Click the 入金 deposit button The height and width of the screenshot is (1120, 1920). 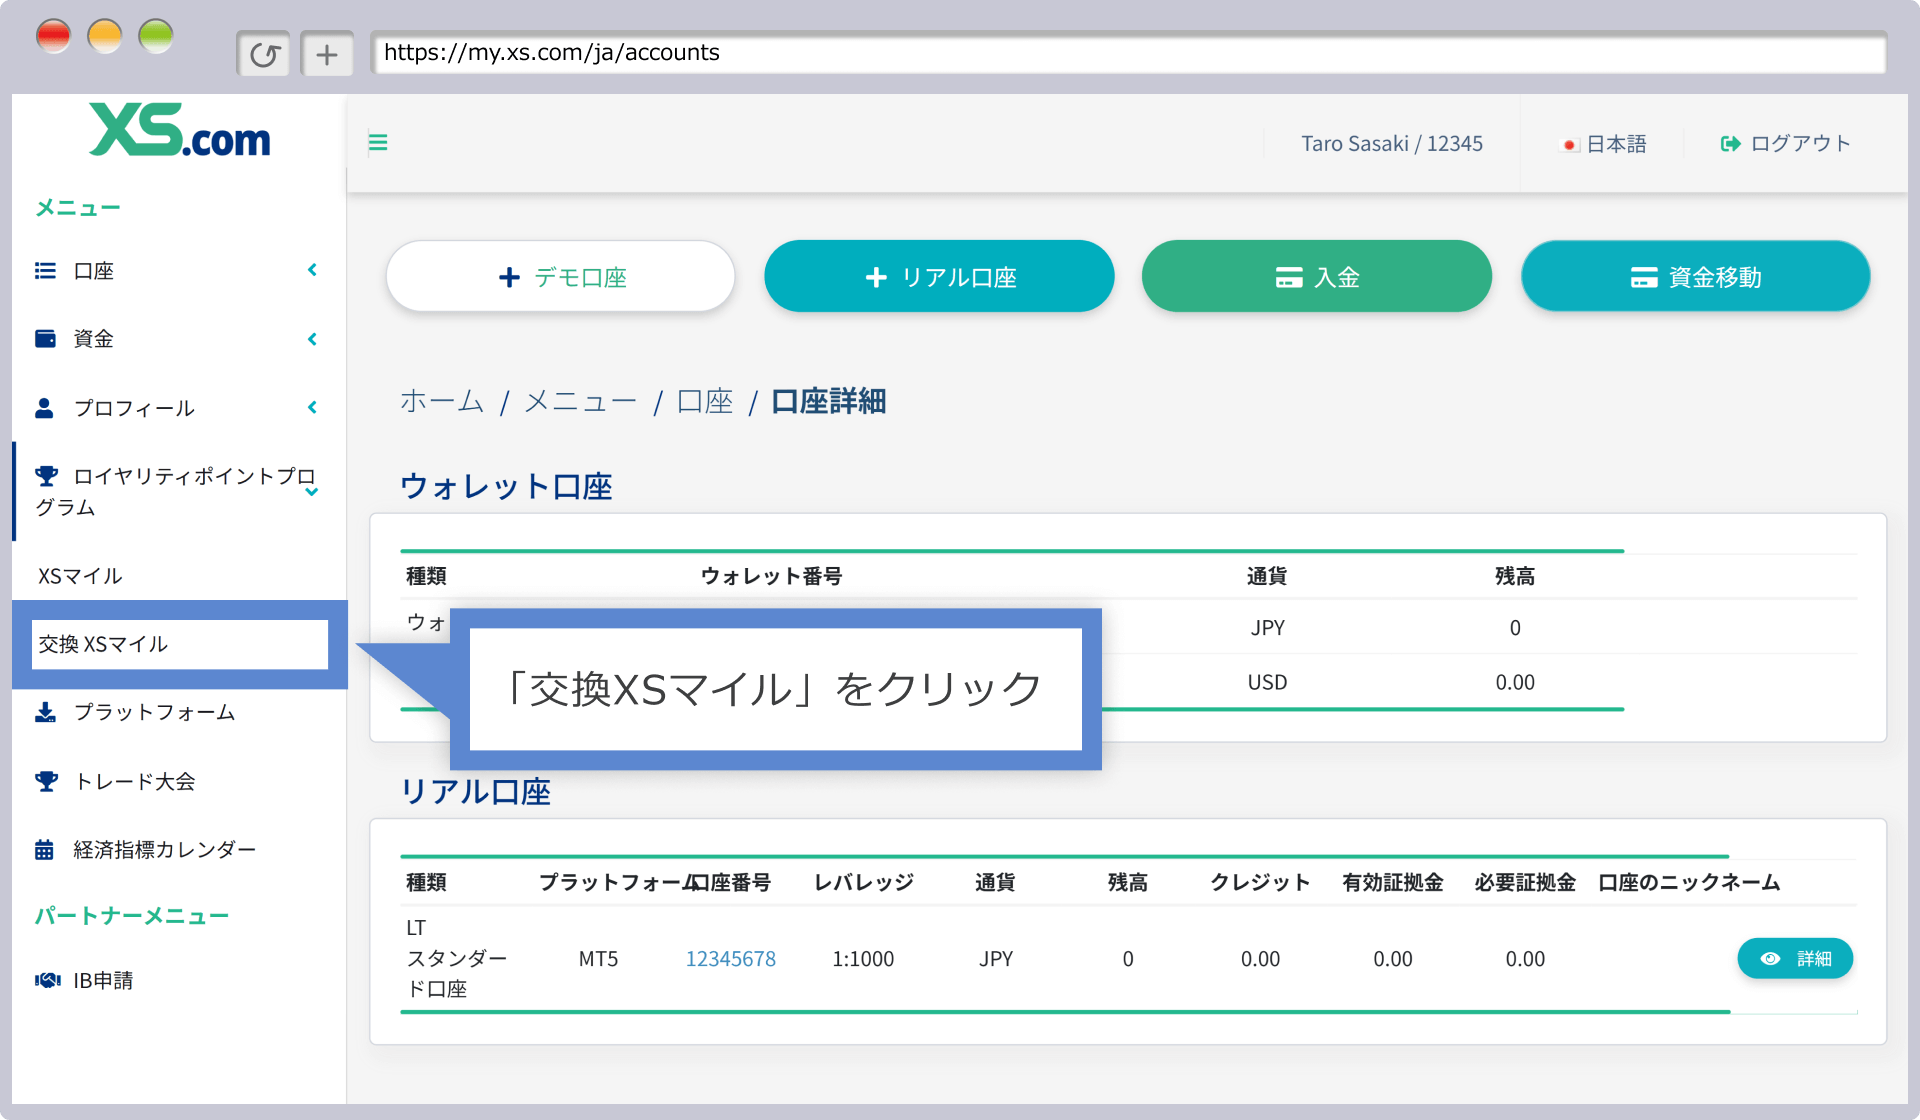(x=1316, y=277)
